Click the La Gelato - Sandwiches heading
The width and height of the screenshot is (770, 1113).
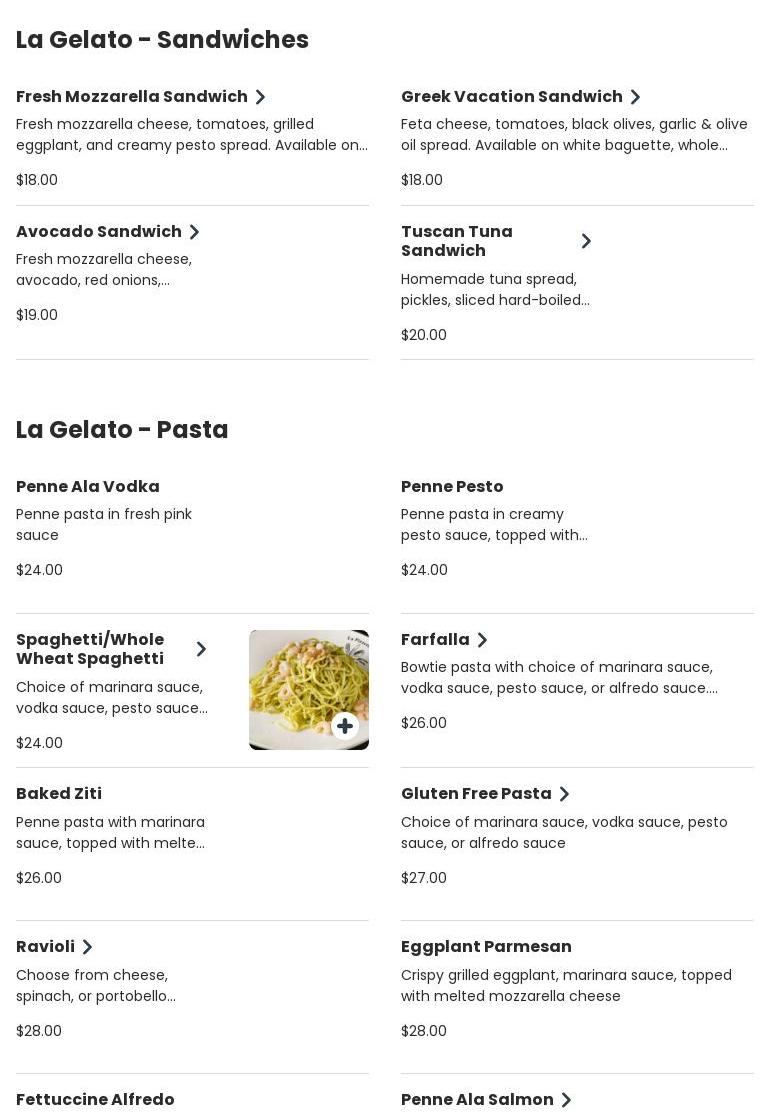[162, 40]
